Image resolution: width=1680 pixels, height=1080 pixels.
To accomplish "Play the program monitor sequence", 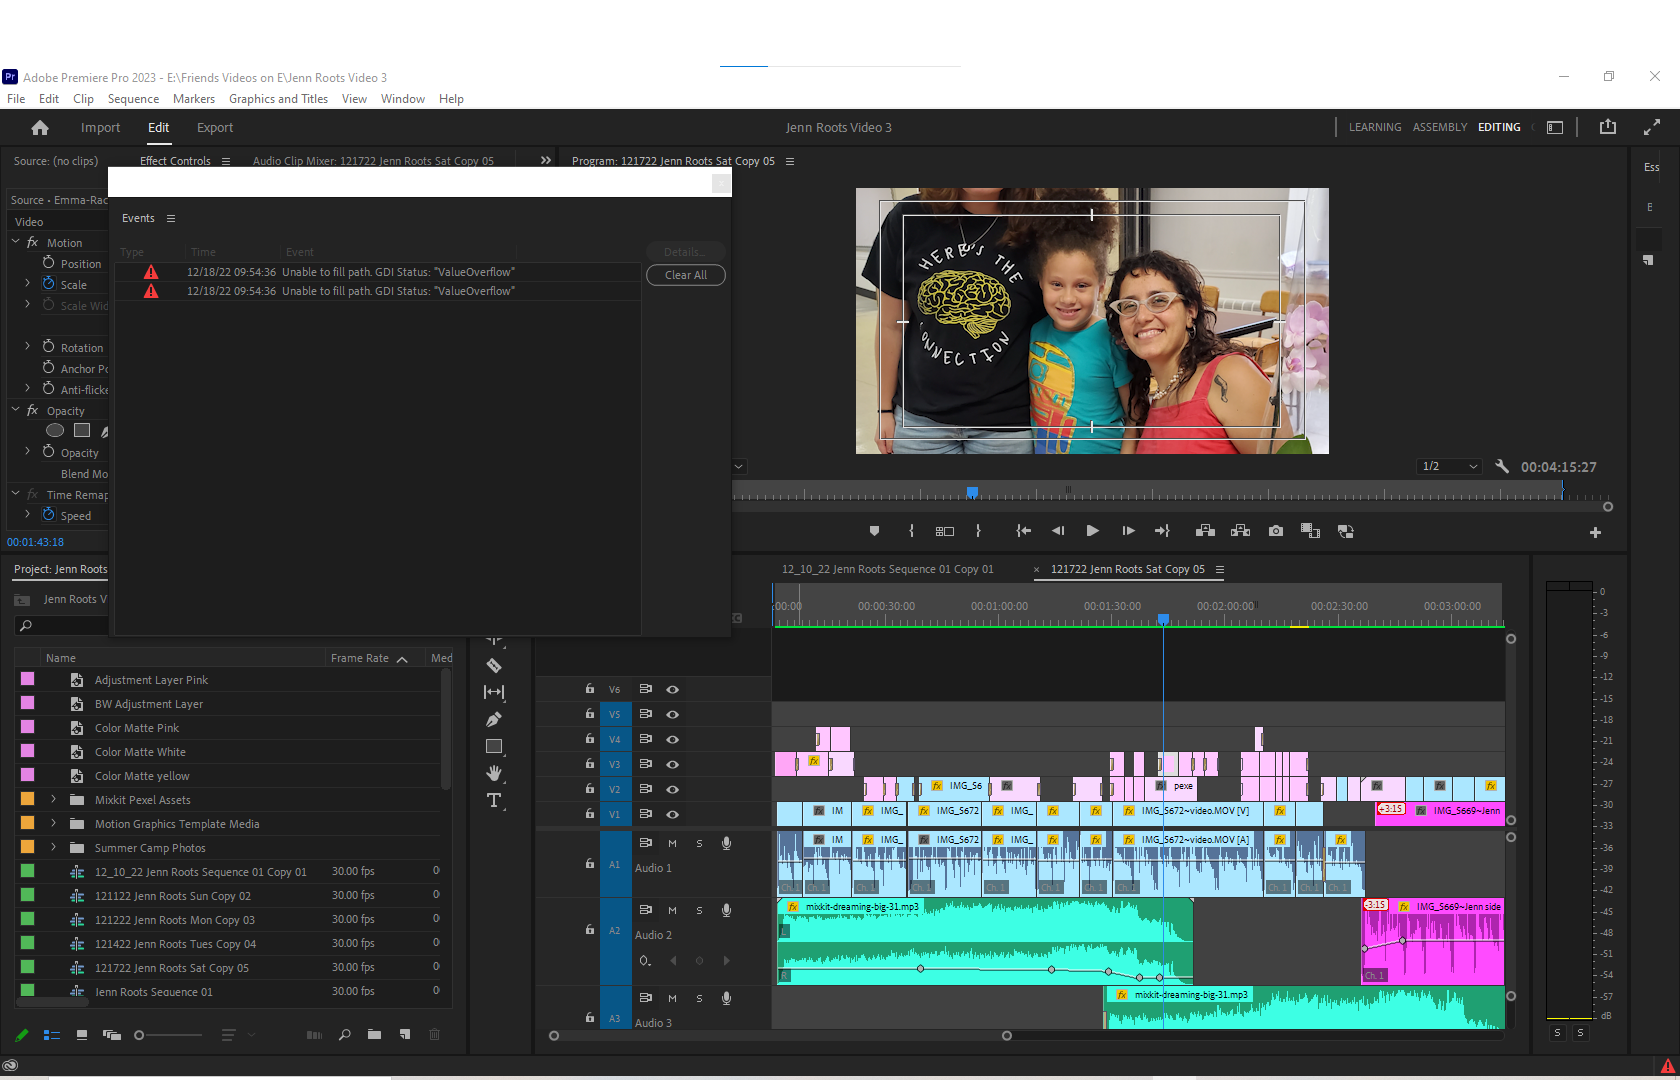I will pos(1092,531).
